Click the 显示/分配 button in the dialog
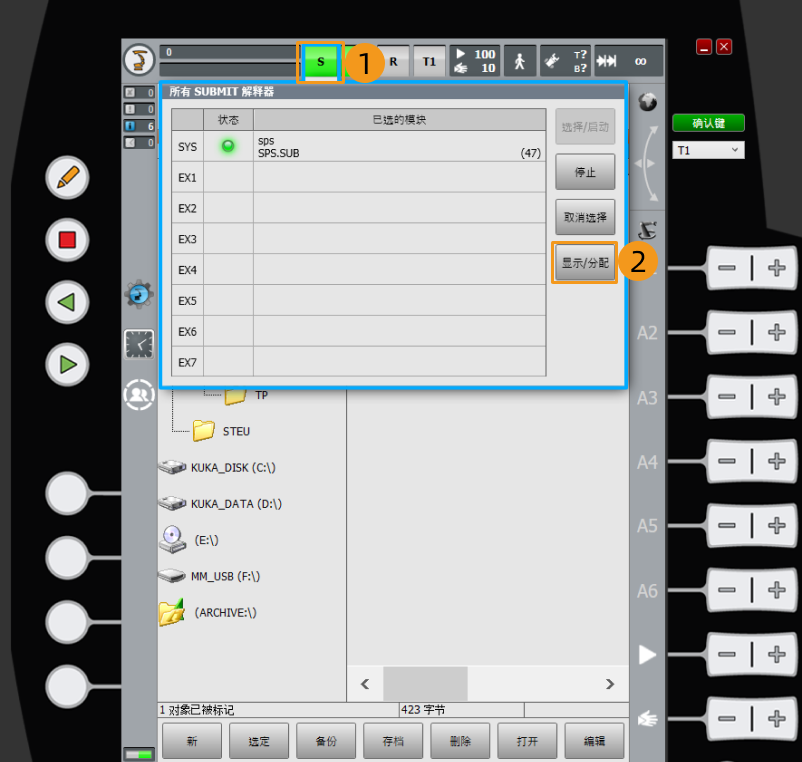 pos(584,262)
